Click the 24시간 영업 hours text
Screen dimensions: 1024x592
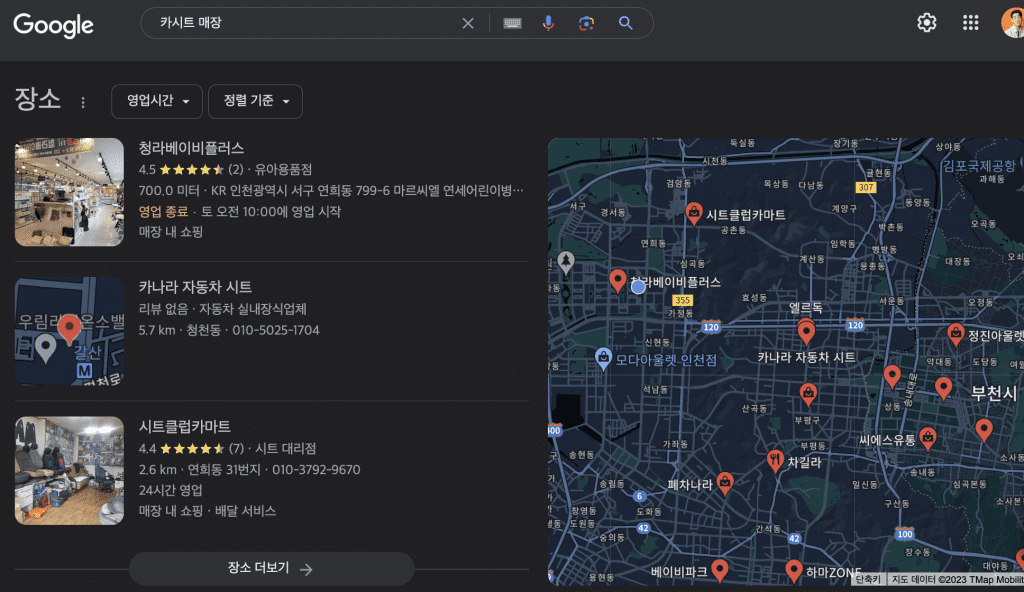pos(170,490)
